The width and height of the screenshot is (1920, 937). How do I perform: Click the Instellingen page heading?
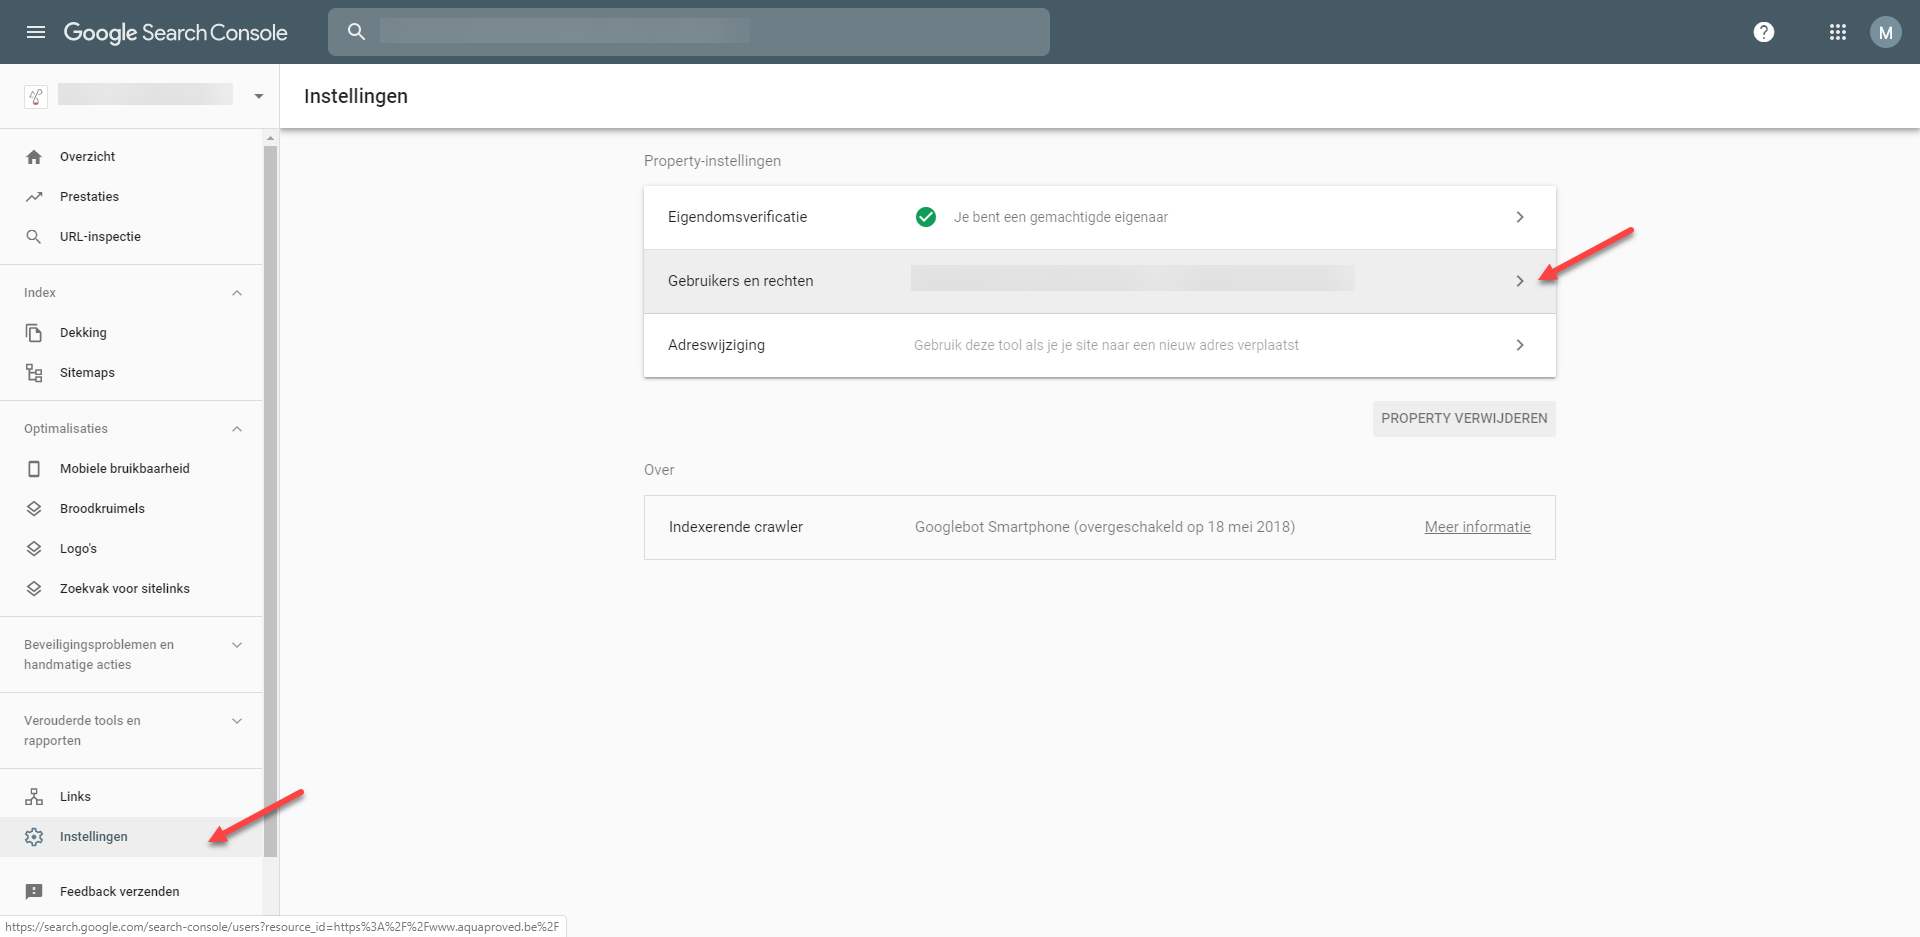pos(356,96)
